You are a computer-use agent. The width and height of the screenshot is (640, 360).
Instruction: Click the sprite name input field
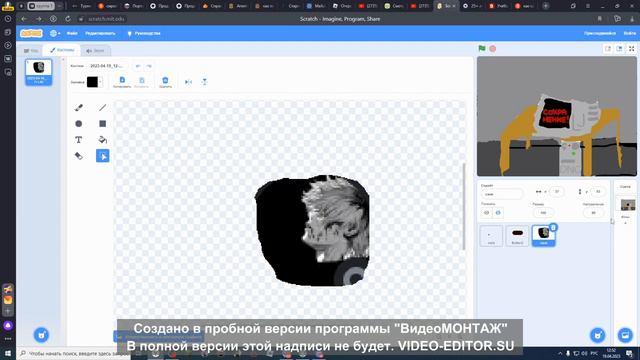click(x=501, y=194)
